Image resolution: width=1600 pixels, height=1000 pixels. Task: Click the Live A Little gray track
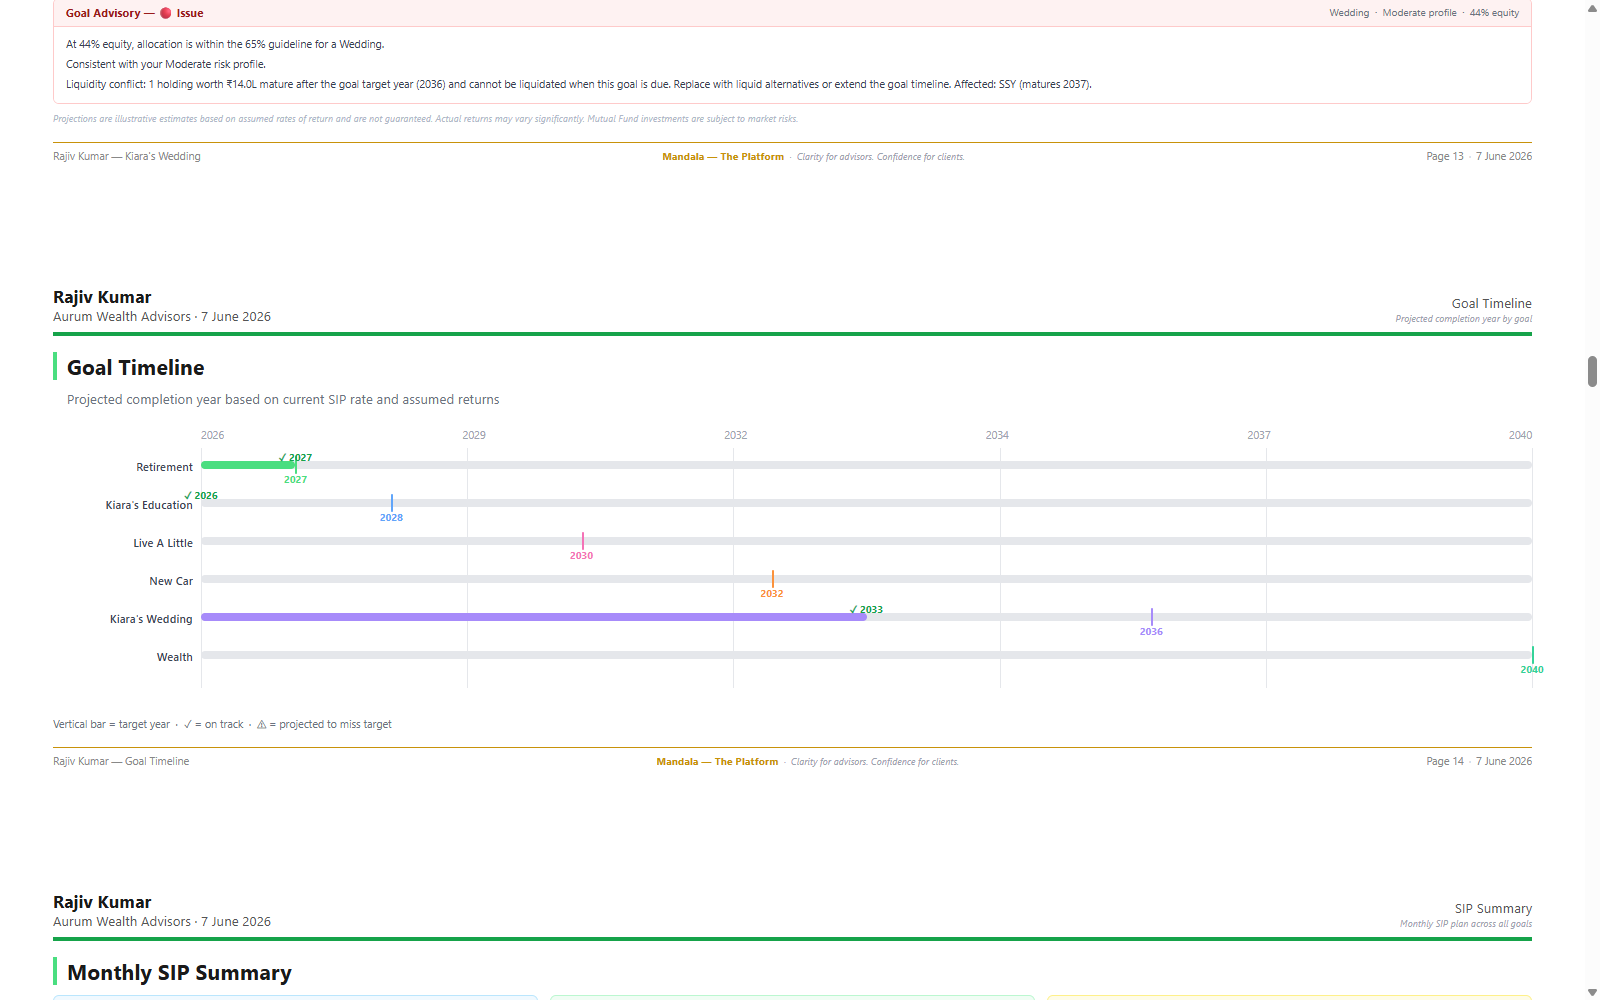coord(866,541)
